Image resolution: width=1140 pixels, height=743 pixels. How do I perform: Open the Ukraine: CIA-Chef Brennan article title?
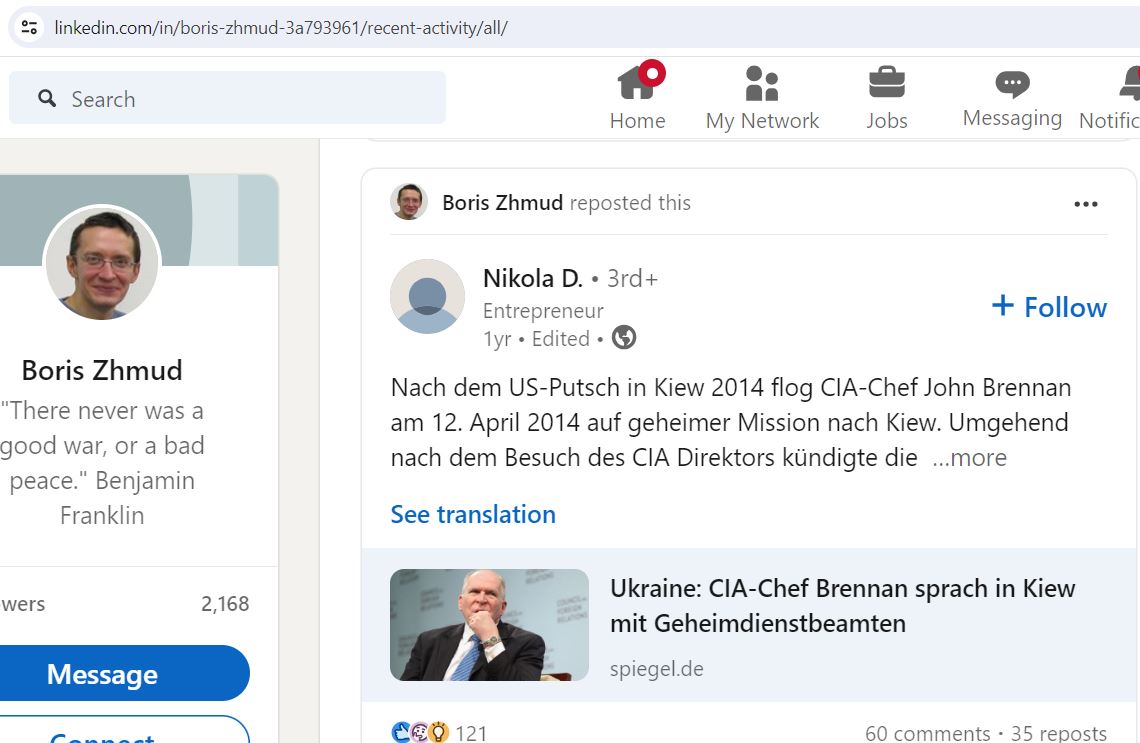[x=843, y=606]
